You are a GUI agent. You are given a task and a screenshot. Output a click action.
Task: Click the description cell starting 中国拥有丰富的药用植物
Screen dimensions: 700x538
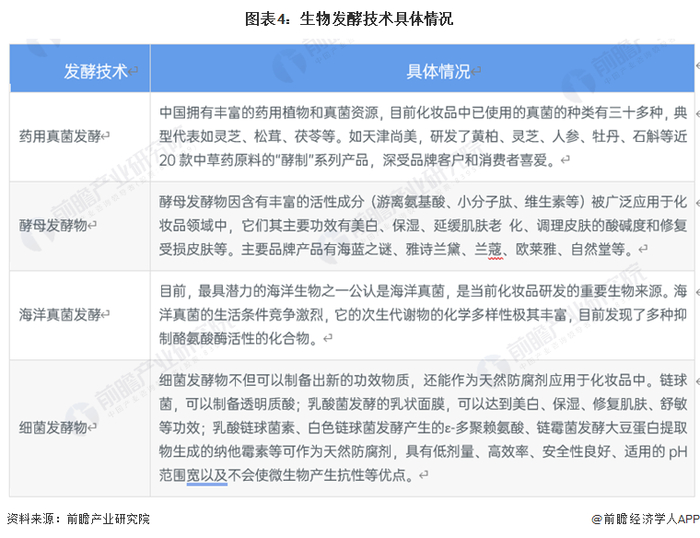[422, 137]
